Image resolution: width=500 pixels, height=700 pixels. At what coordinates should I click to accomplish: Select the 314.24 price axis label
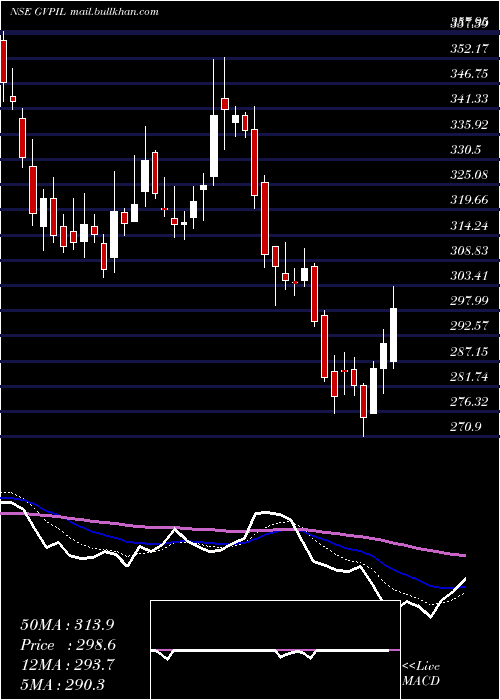(x=469, y=226)
